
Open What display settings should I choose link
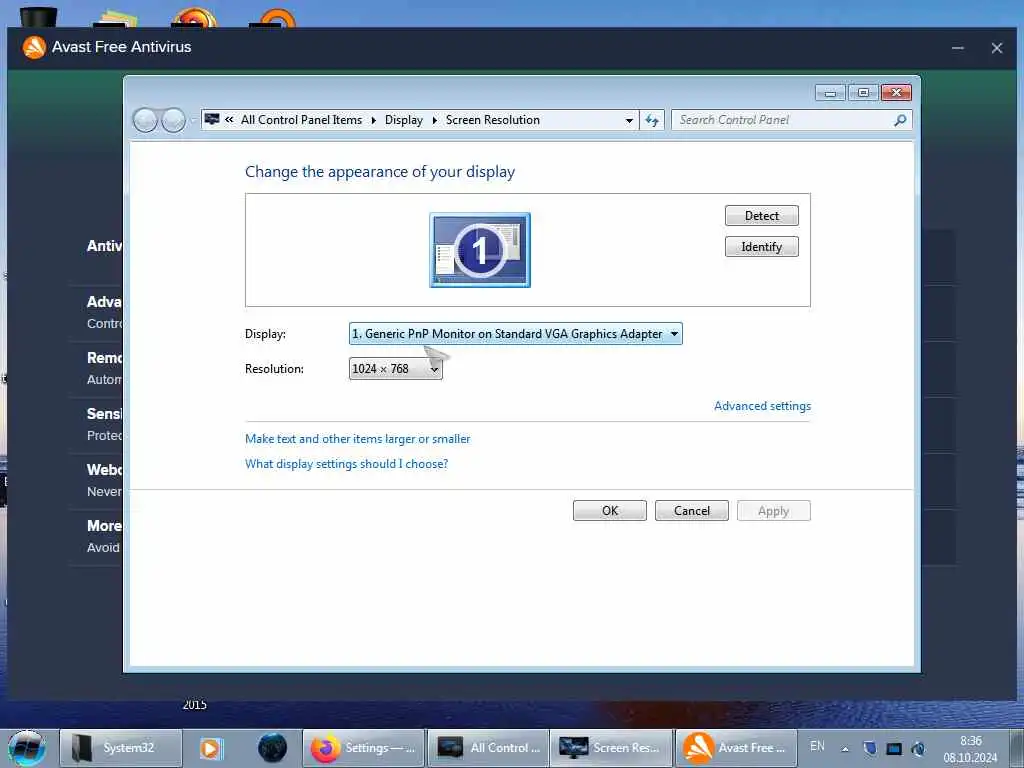click(x=346, y=464)
